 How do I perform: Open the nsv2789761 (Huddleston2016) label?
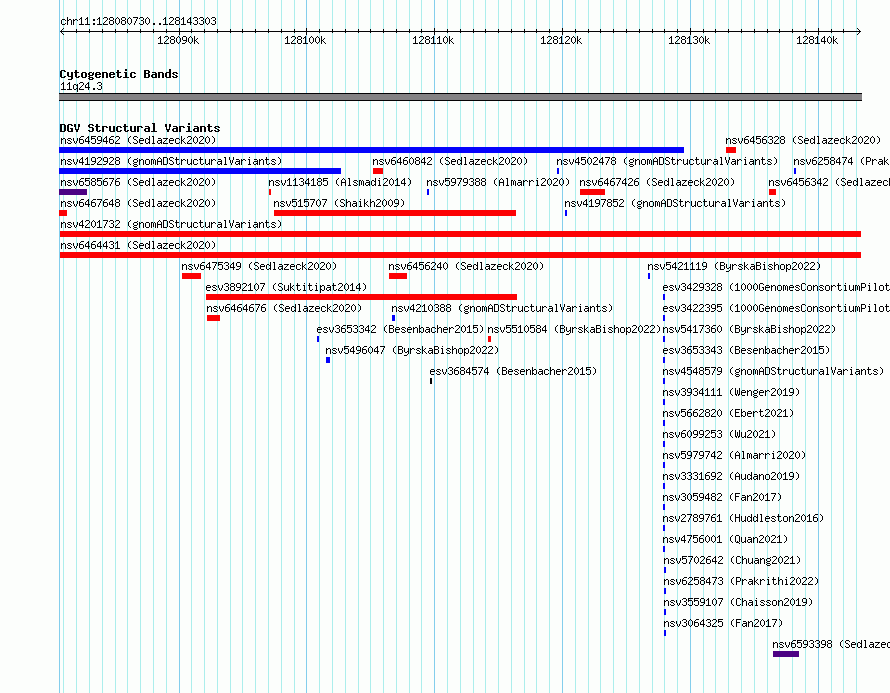pos(743,518)
